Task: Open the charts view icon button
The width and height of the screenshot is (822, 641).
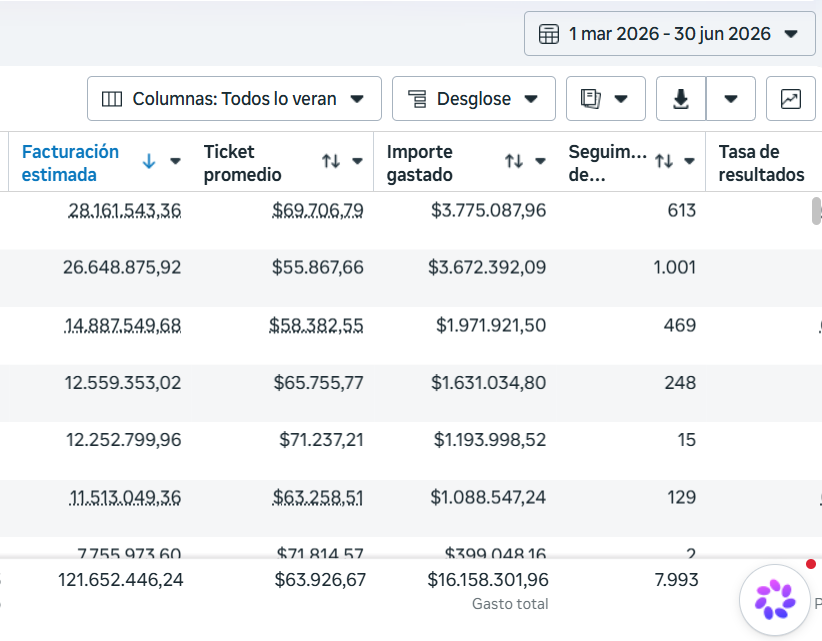Action: tap(791, 99)
